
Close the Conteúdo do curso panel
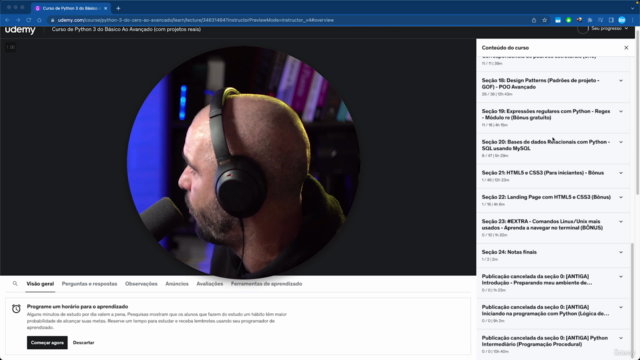[x=626, y=48]
